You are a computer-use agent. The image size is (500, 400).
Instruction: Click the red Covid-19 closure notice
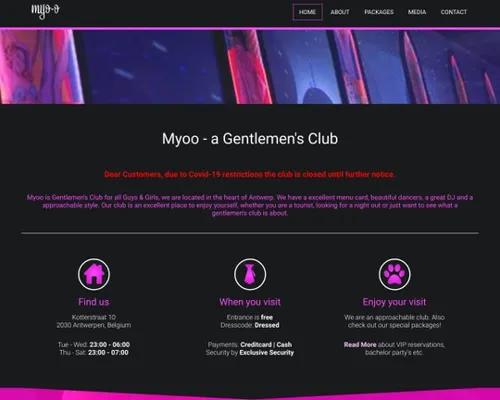pos(250,174)
